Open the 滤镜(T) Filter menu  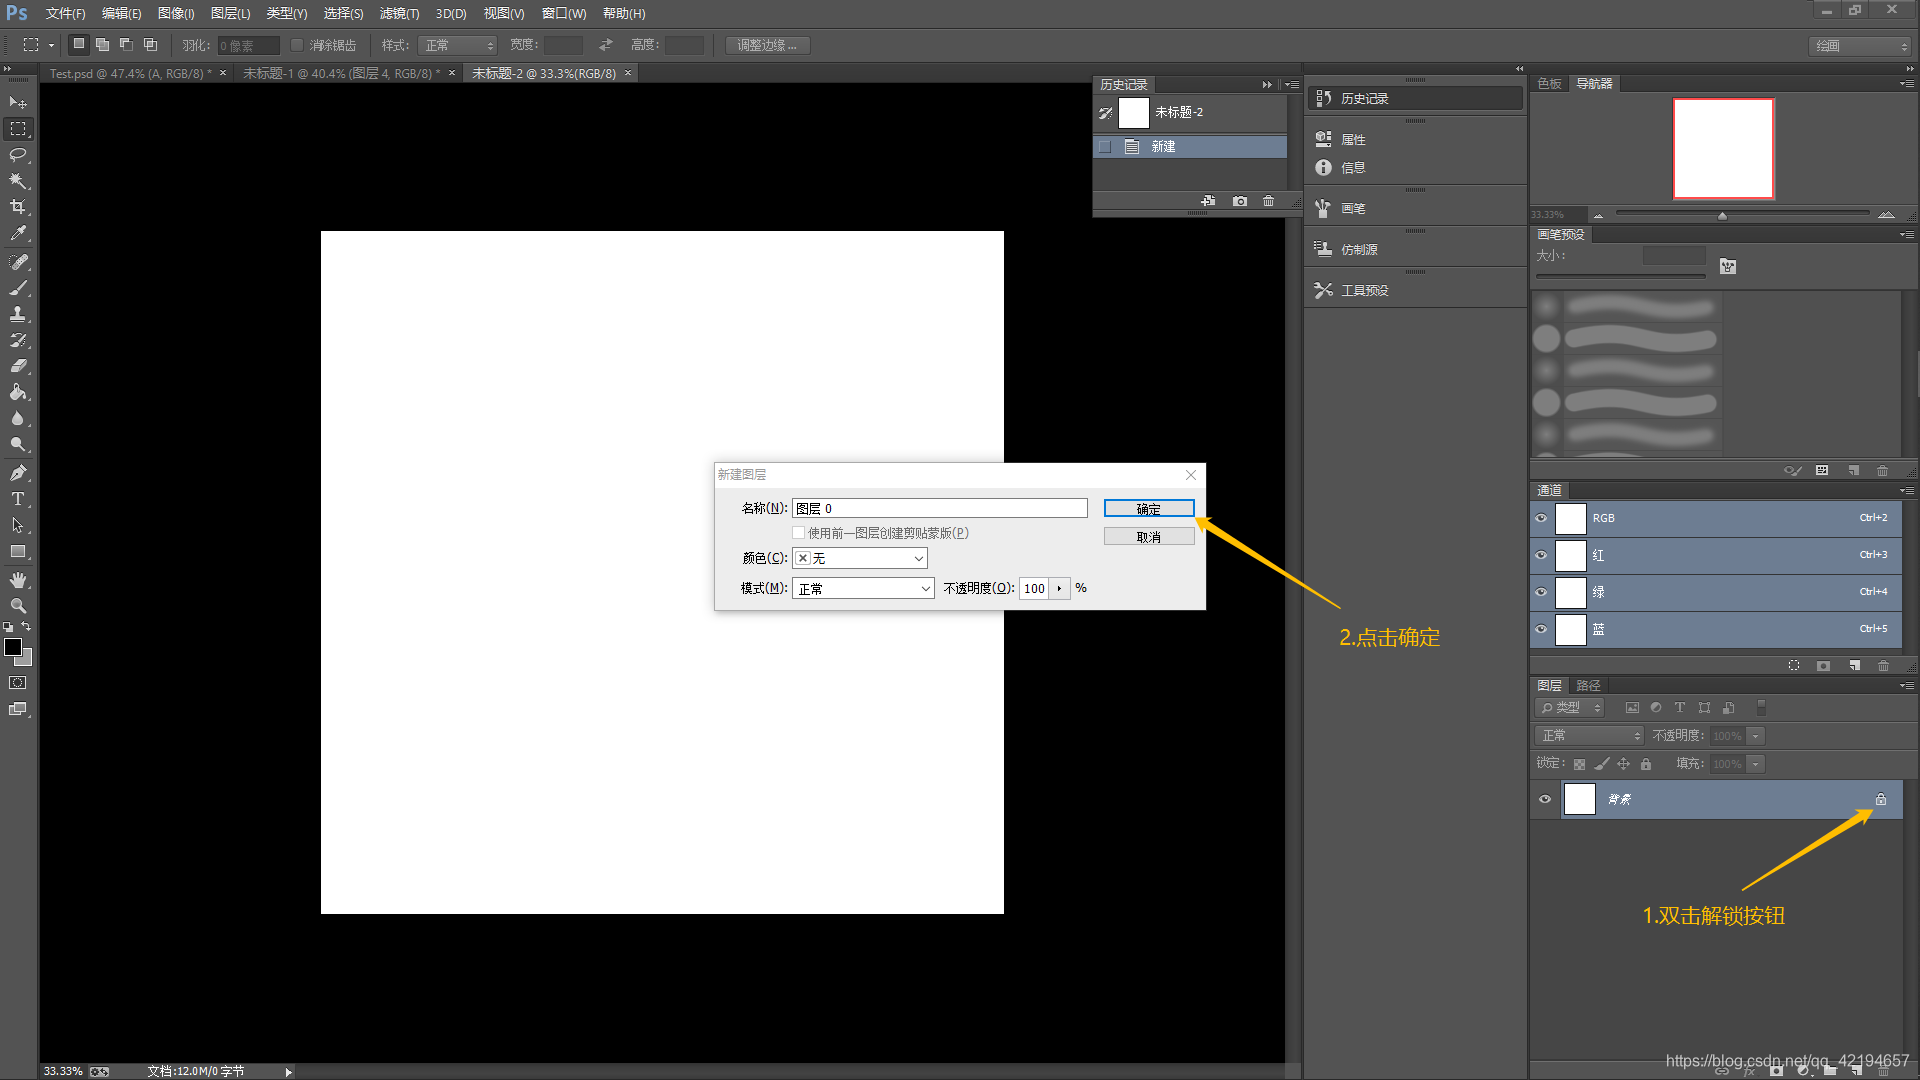click(x=399, y=14)
